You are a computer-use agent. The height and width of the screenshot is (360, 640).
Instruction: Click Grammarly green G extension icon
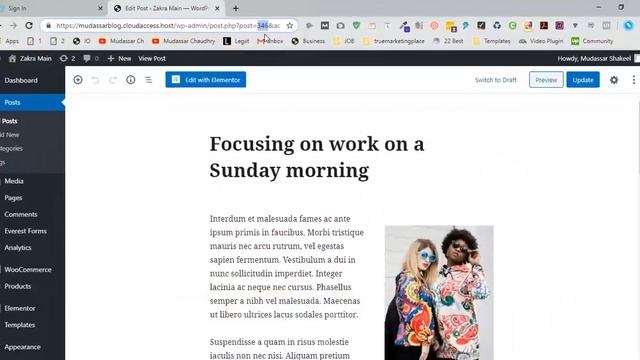pyautogui.click(x=512, y=25)
